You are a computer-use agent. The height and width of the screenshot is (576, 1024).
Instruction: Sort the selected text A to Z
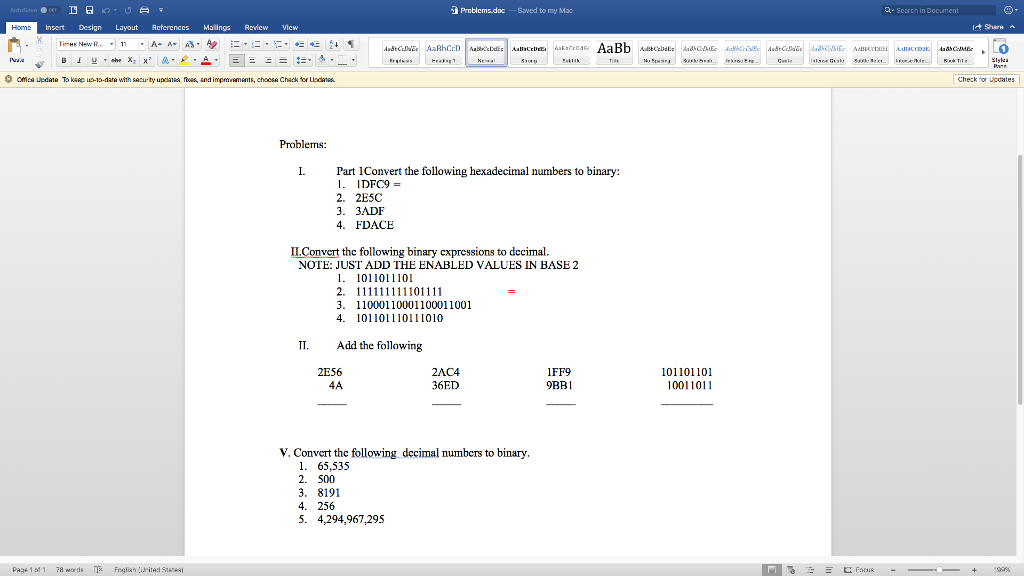tap(334, 44)
